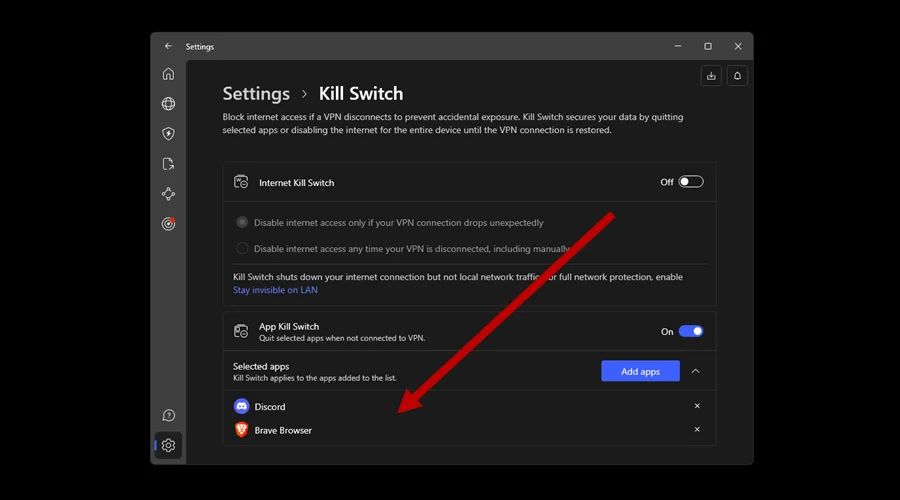Open the settings gear icon in sidebar
The image size is (900, 500).
pyautogui.click(x=168, y=445)
